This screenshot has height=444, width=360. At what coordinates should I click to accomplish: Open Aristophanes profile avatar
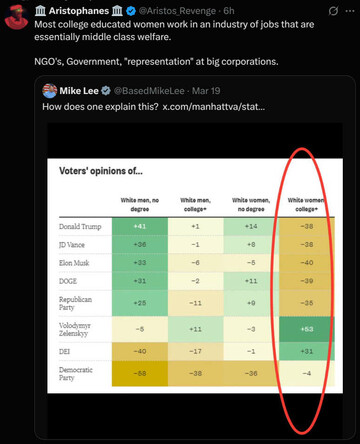coord(16,17)
